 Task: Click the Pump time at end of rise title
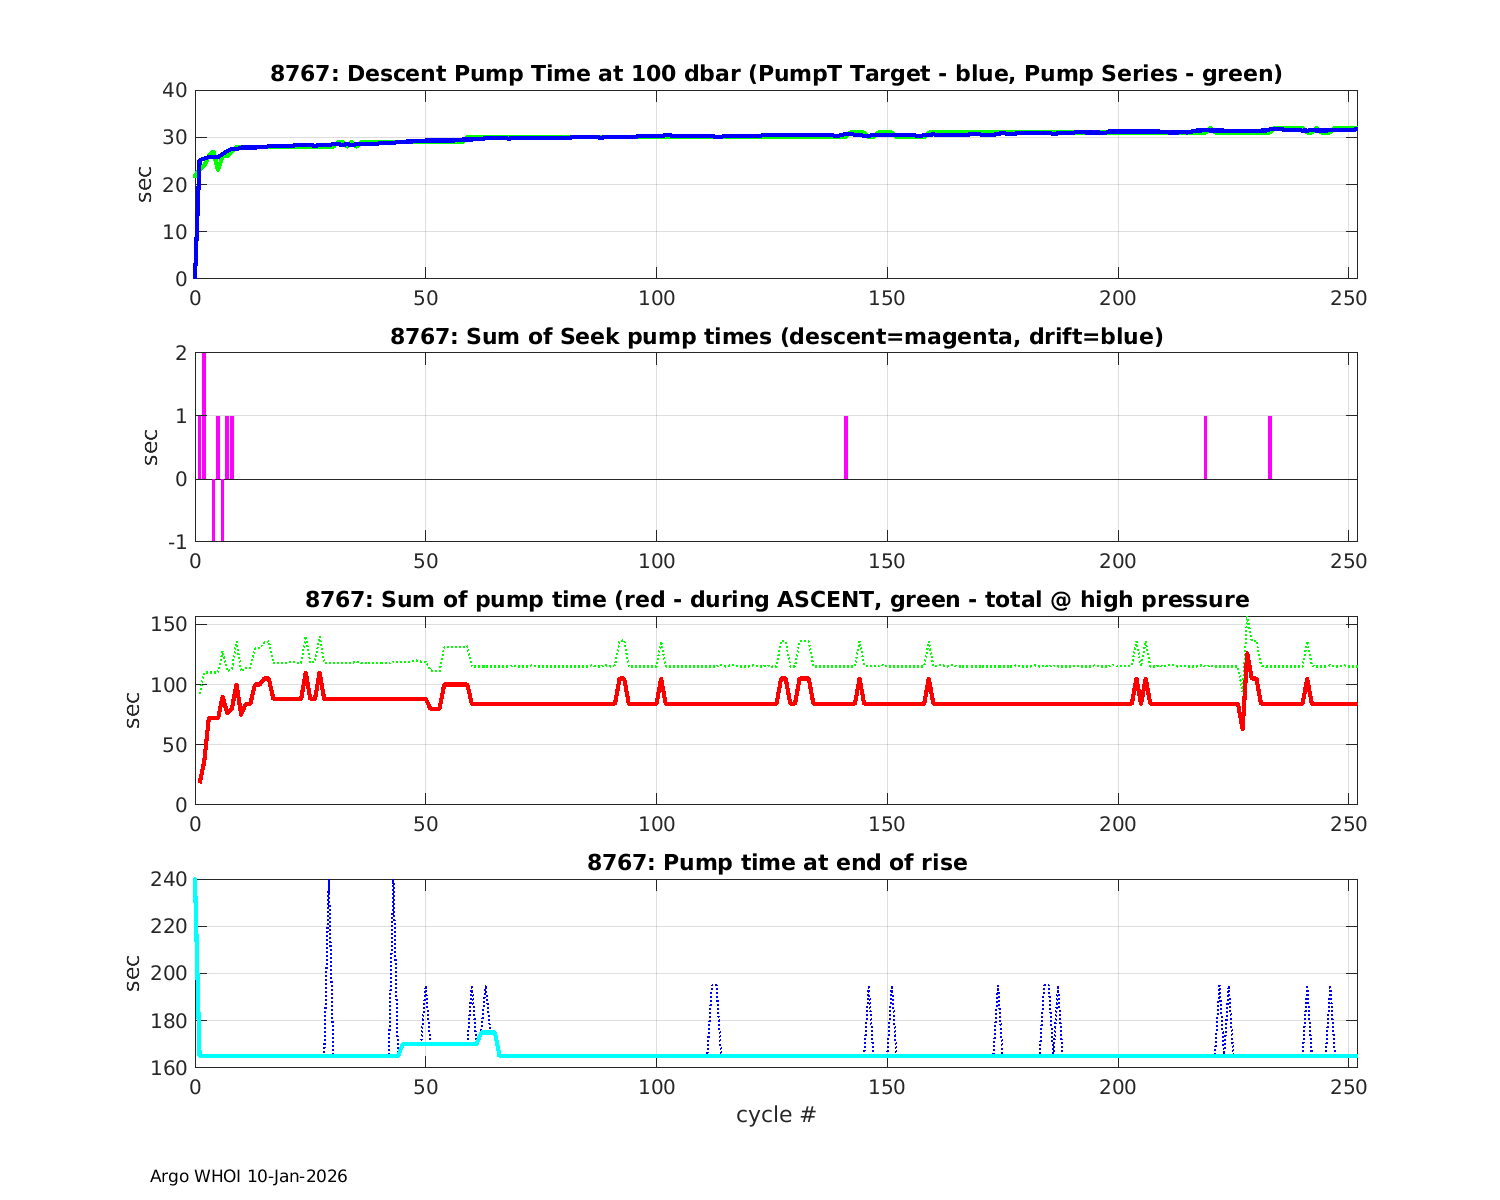coord(776,862)
